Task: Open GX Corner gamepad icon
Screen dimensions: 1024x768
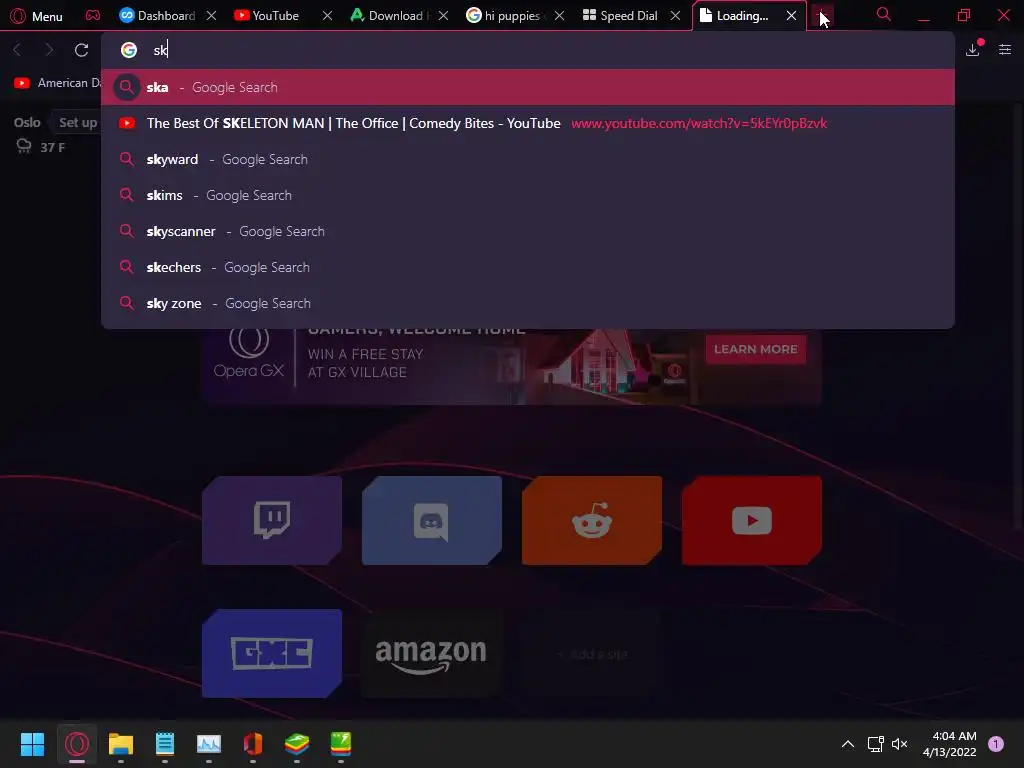Action: click(x=93, y=15)
